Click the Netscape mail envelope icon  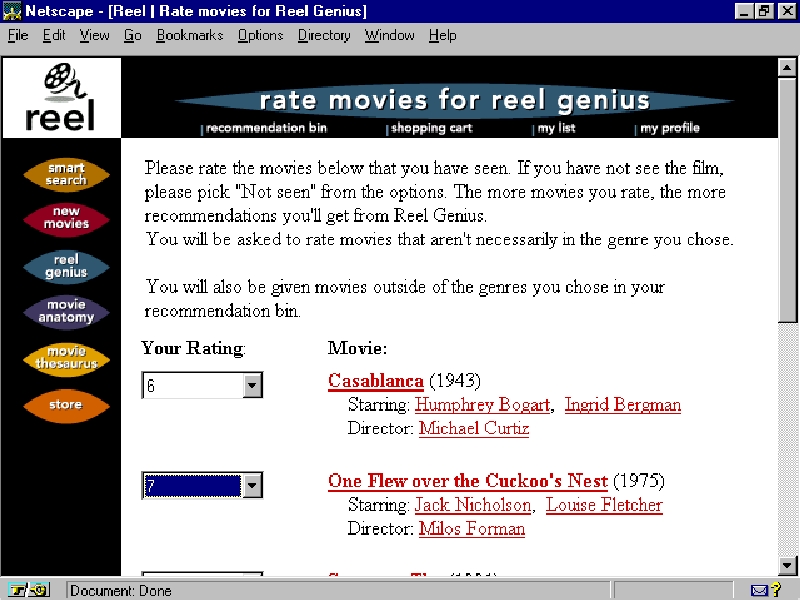click(x=759, y=591)
